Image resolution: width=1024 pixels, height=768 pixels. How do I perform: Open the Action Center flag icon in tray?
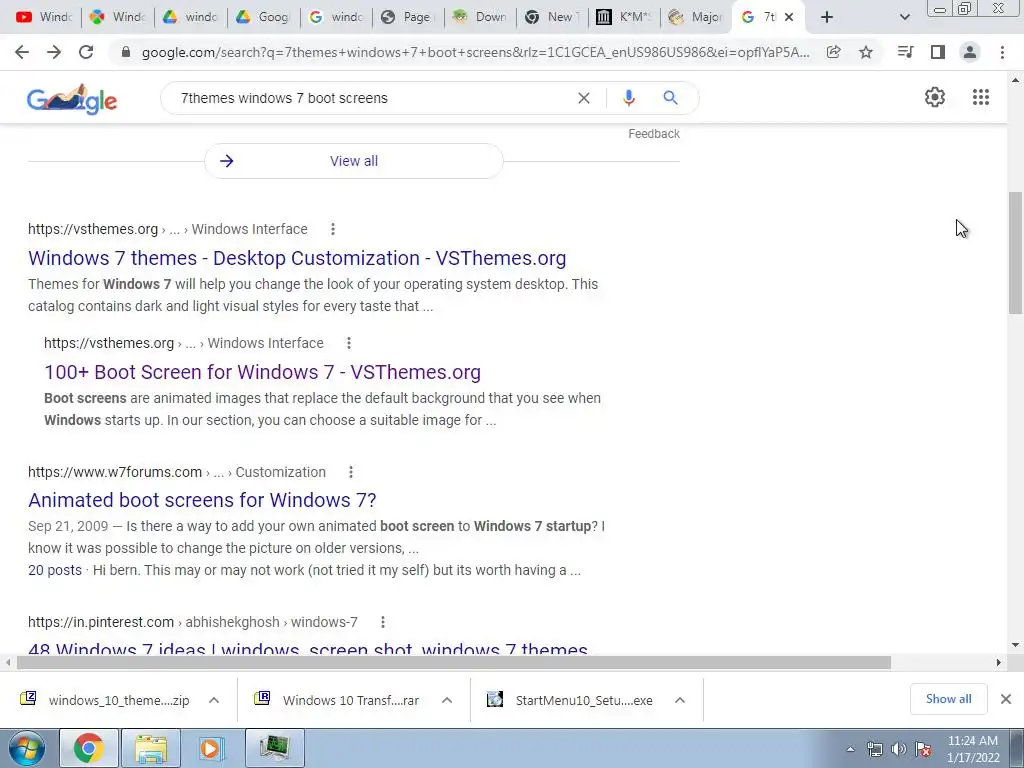(923, 749)
